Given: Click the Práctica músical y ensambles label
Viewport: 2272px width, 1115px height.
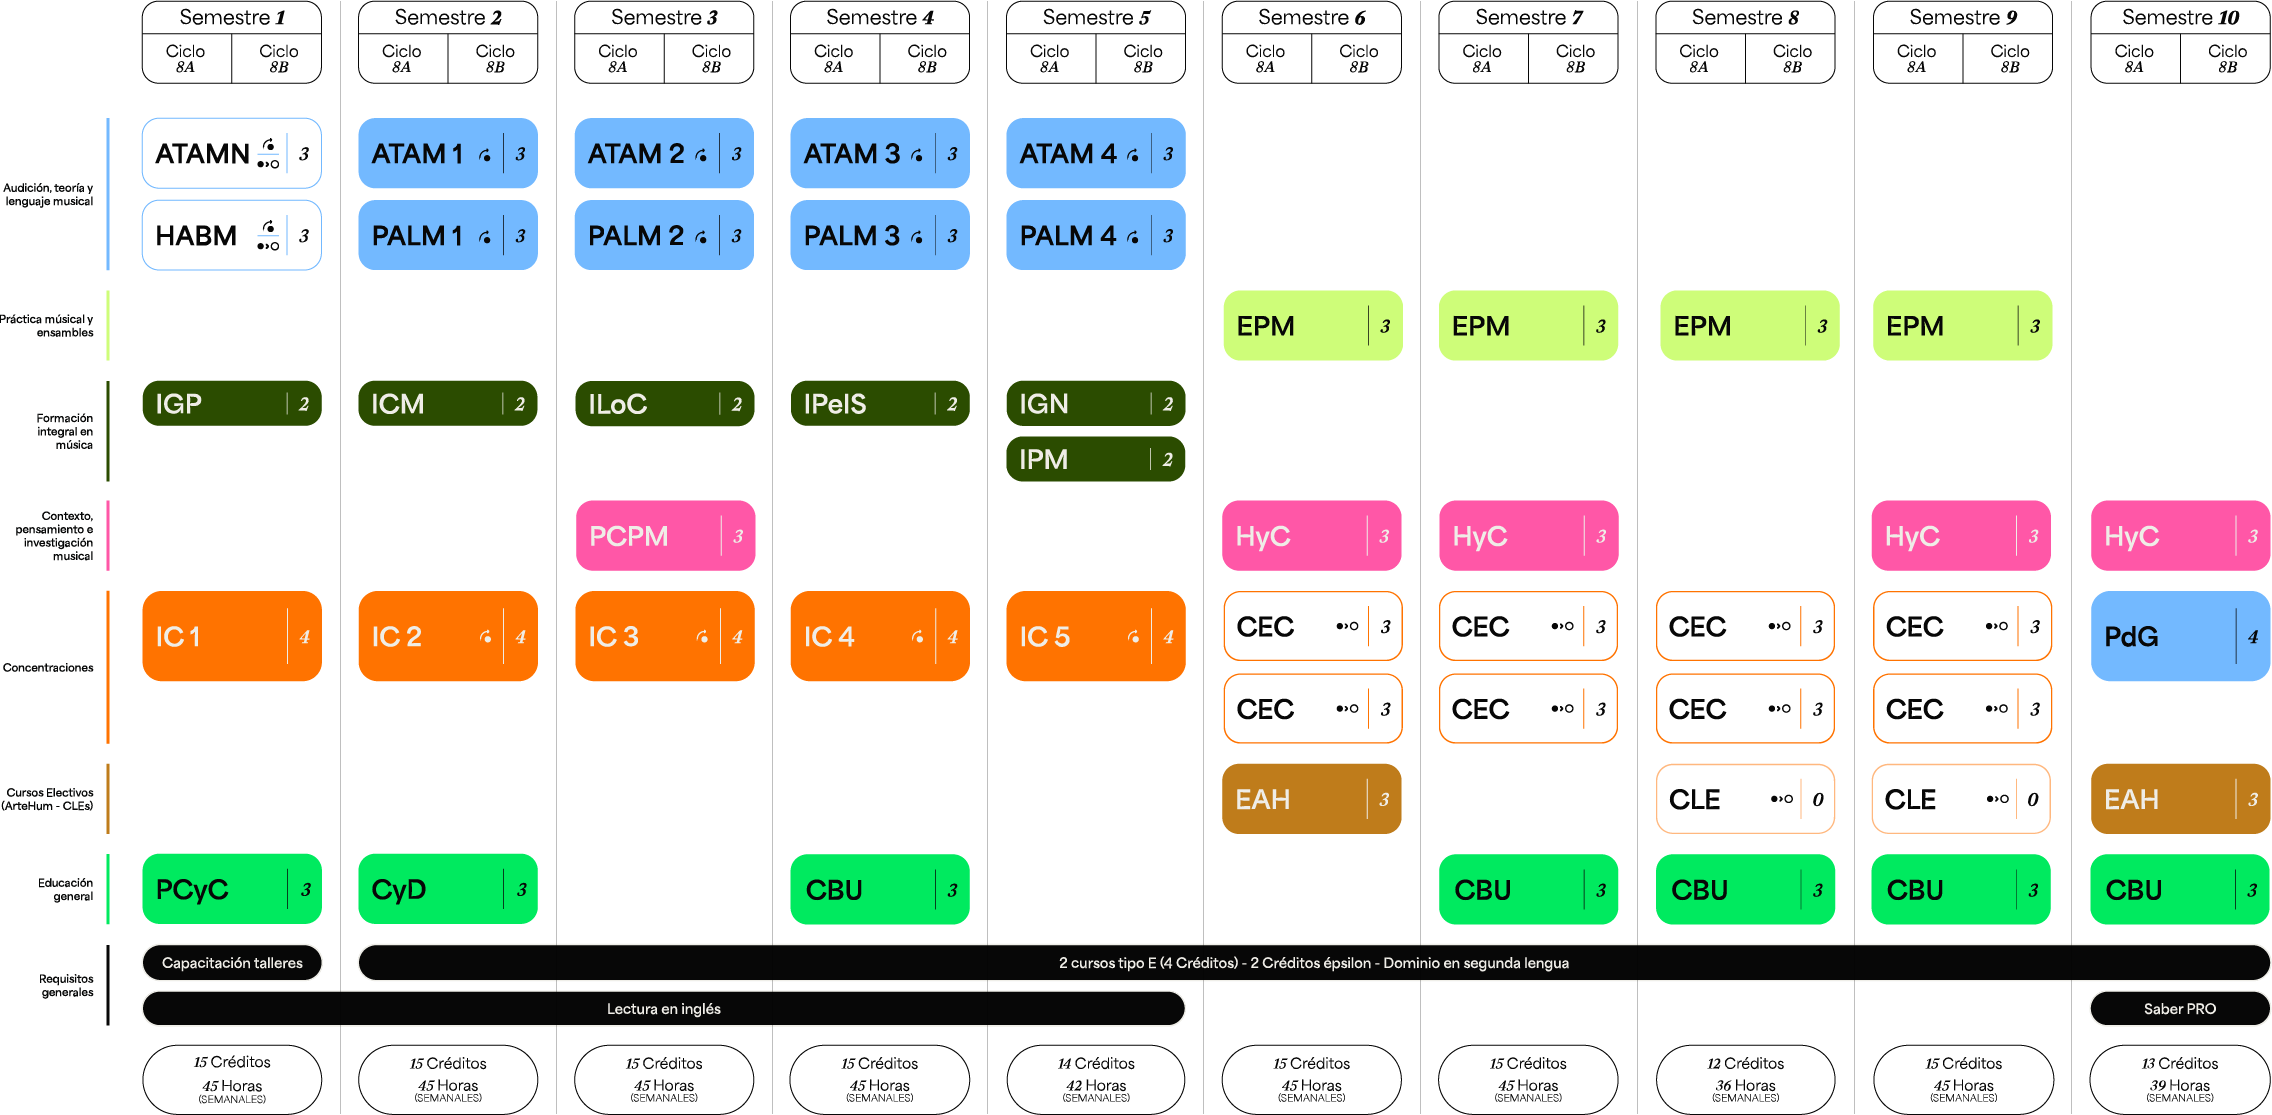Looking at the screenshot, I should click(47, 326).
